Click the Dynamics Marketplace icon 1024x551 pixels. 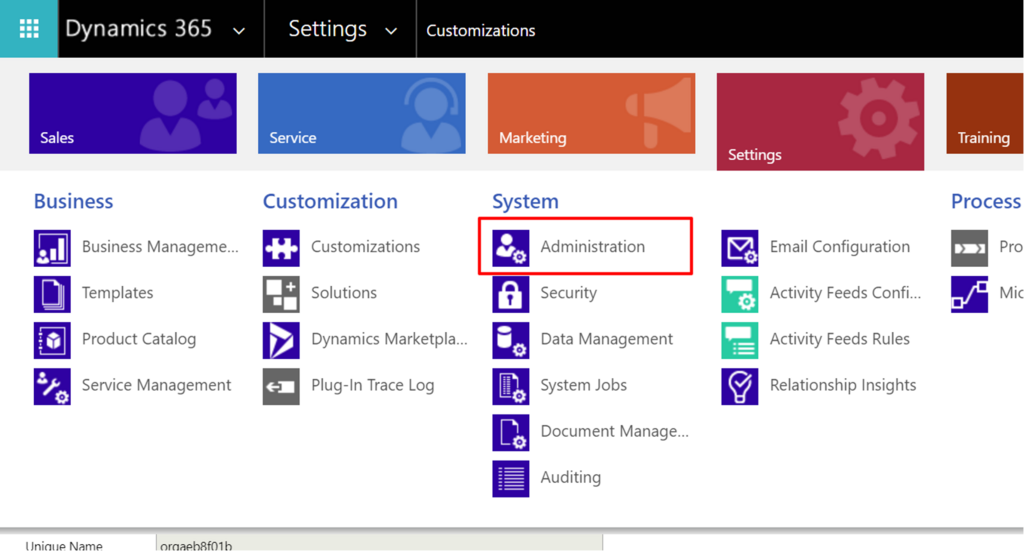(281, 340)
